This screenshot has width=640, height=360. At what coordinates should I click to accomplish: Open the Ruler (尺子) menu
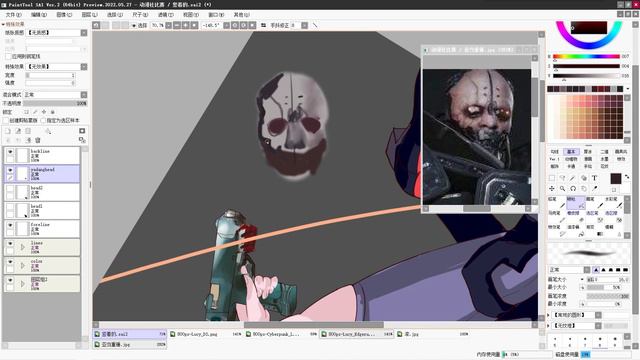point(140,15)
